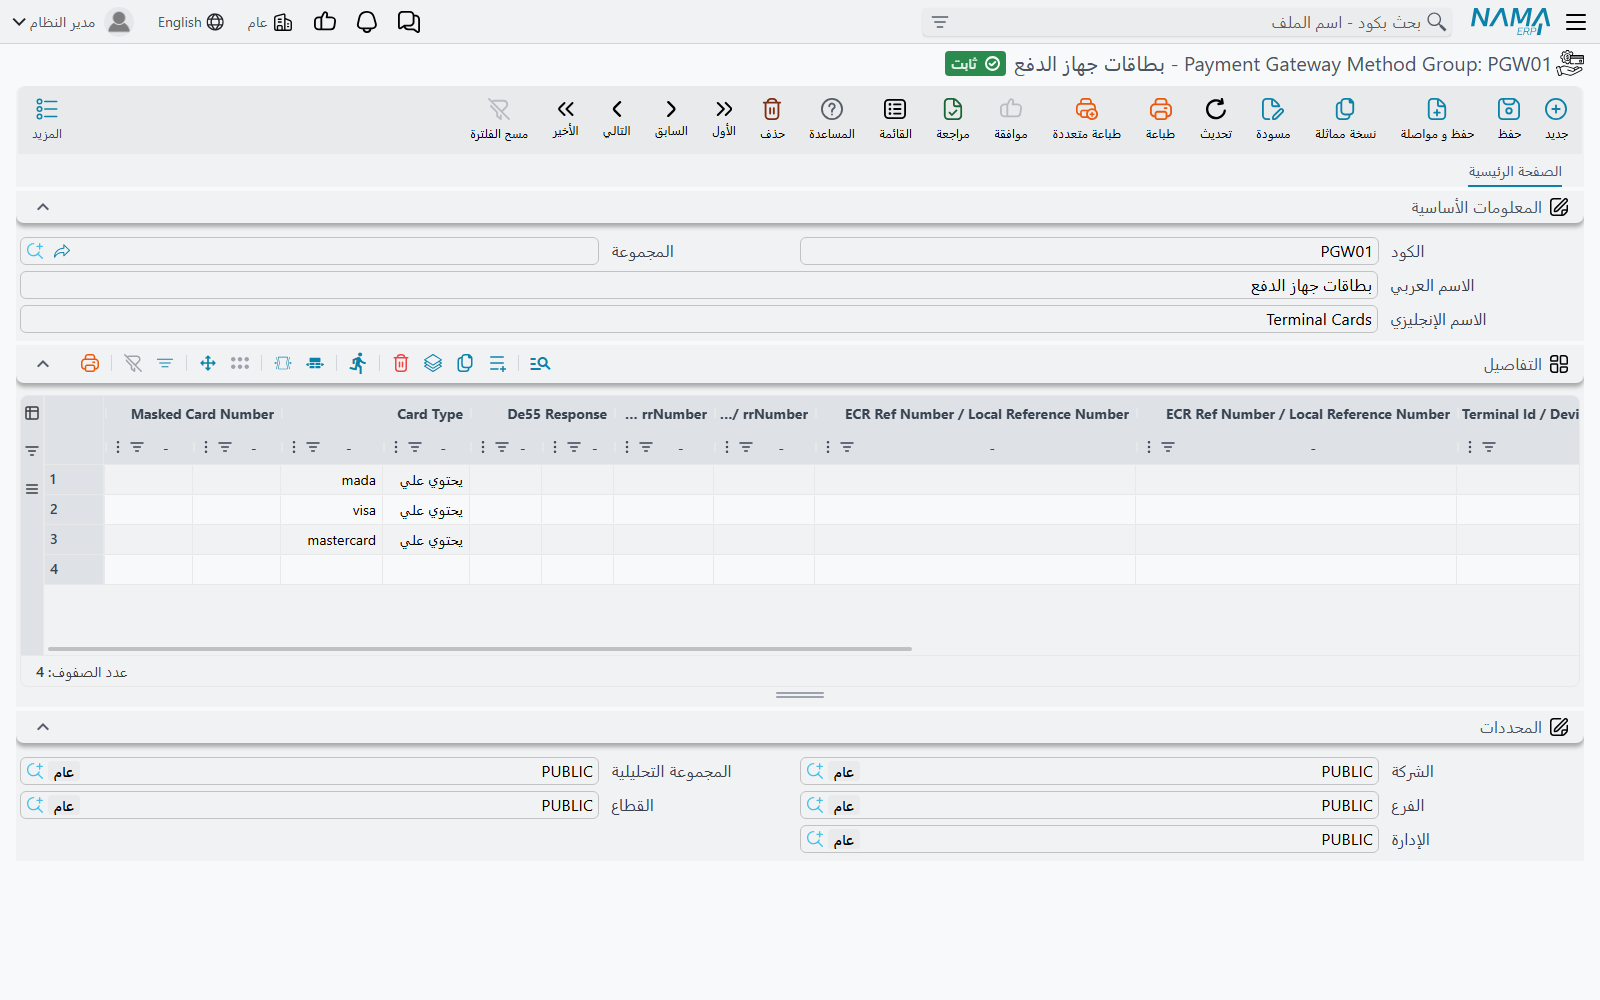Collapse the المعلومات الأساسية section
1600x1000 pixels.
[43, 207]
